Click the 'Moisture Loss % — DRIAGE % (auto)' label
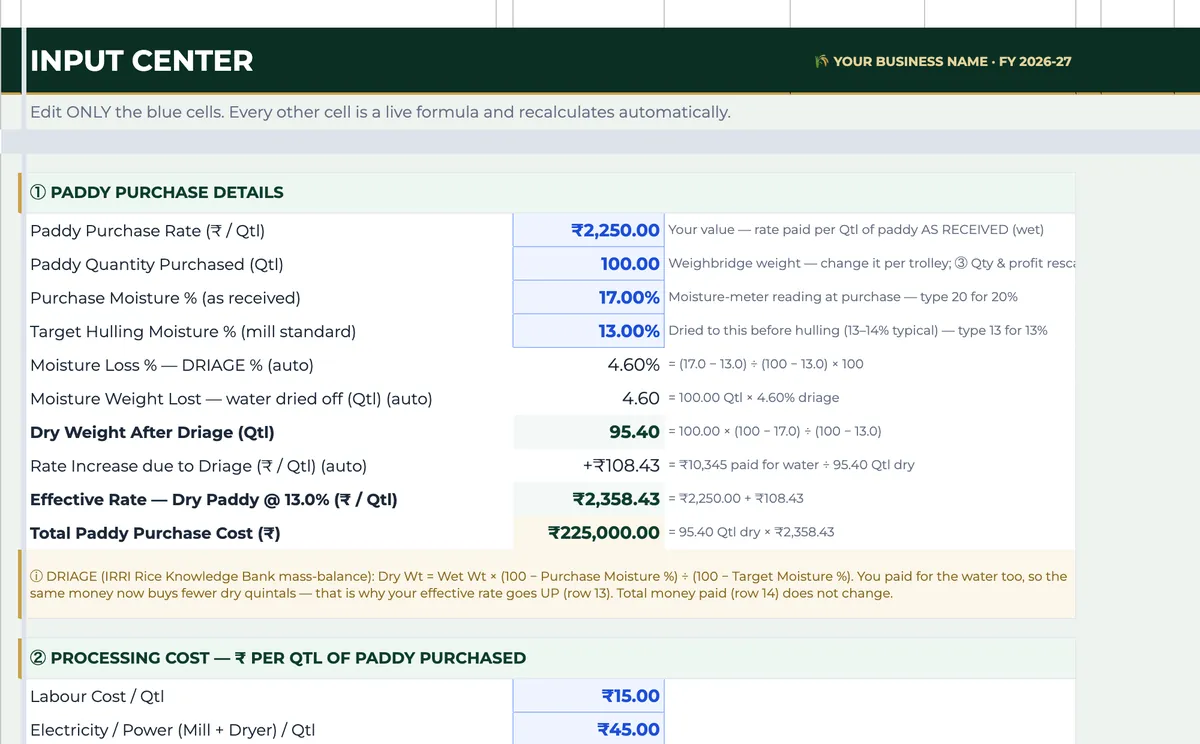Screen dimensions: 1200x744 [x=172, y=365]
